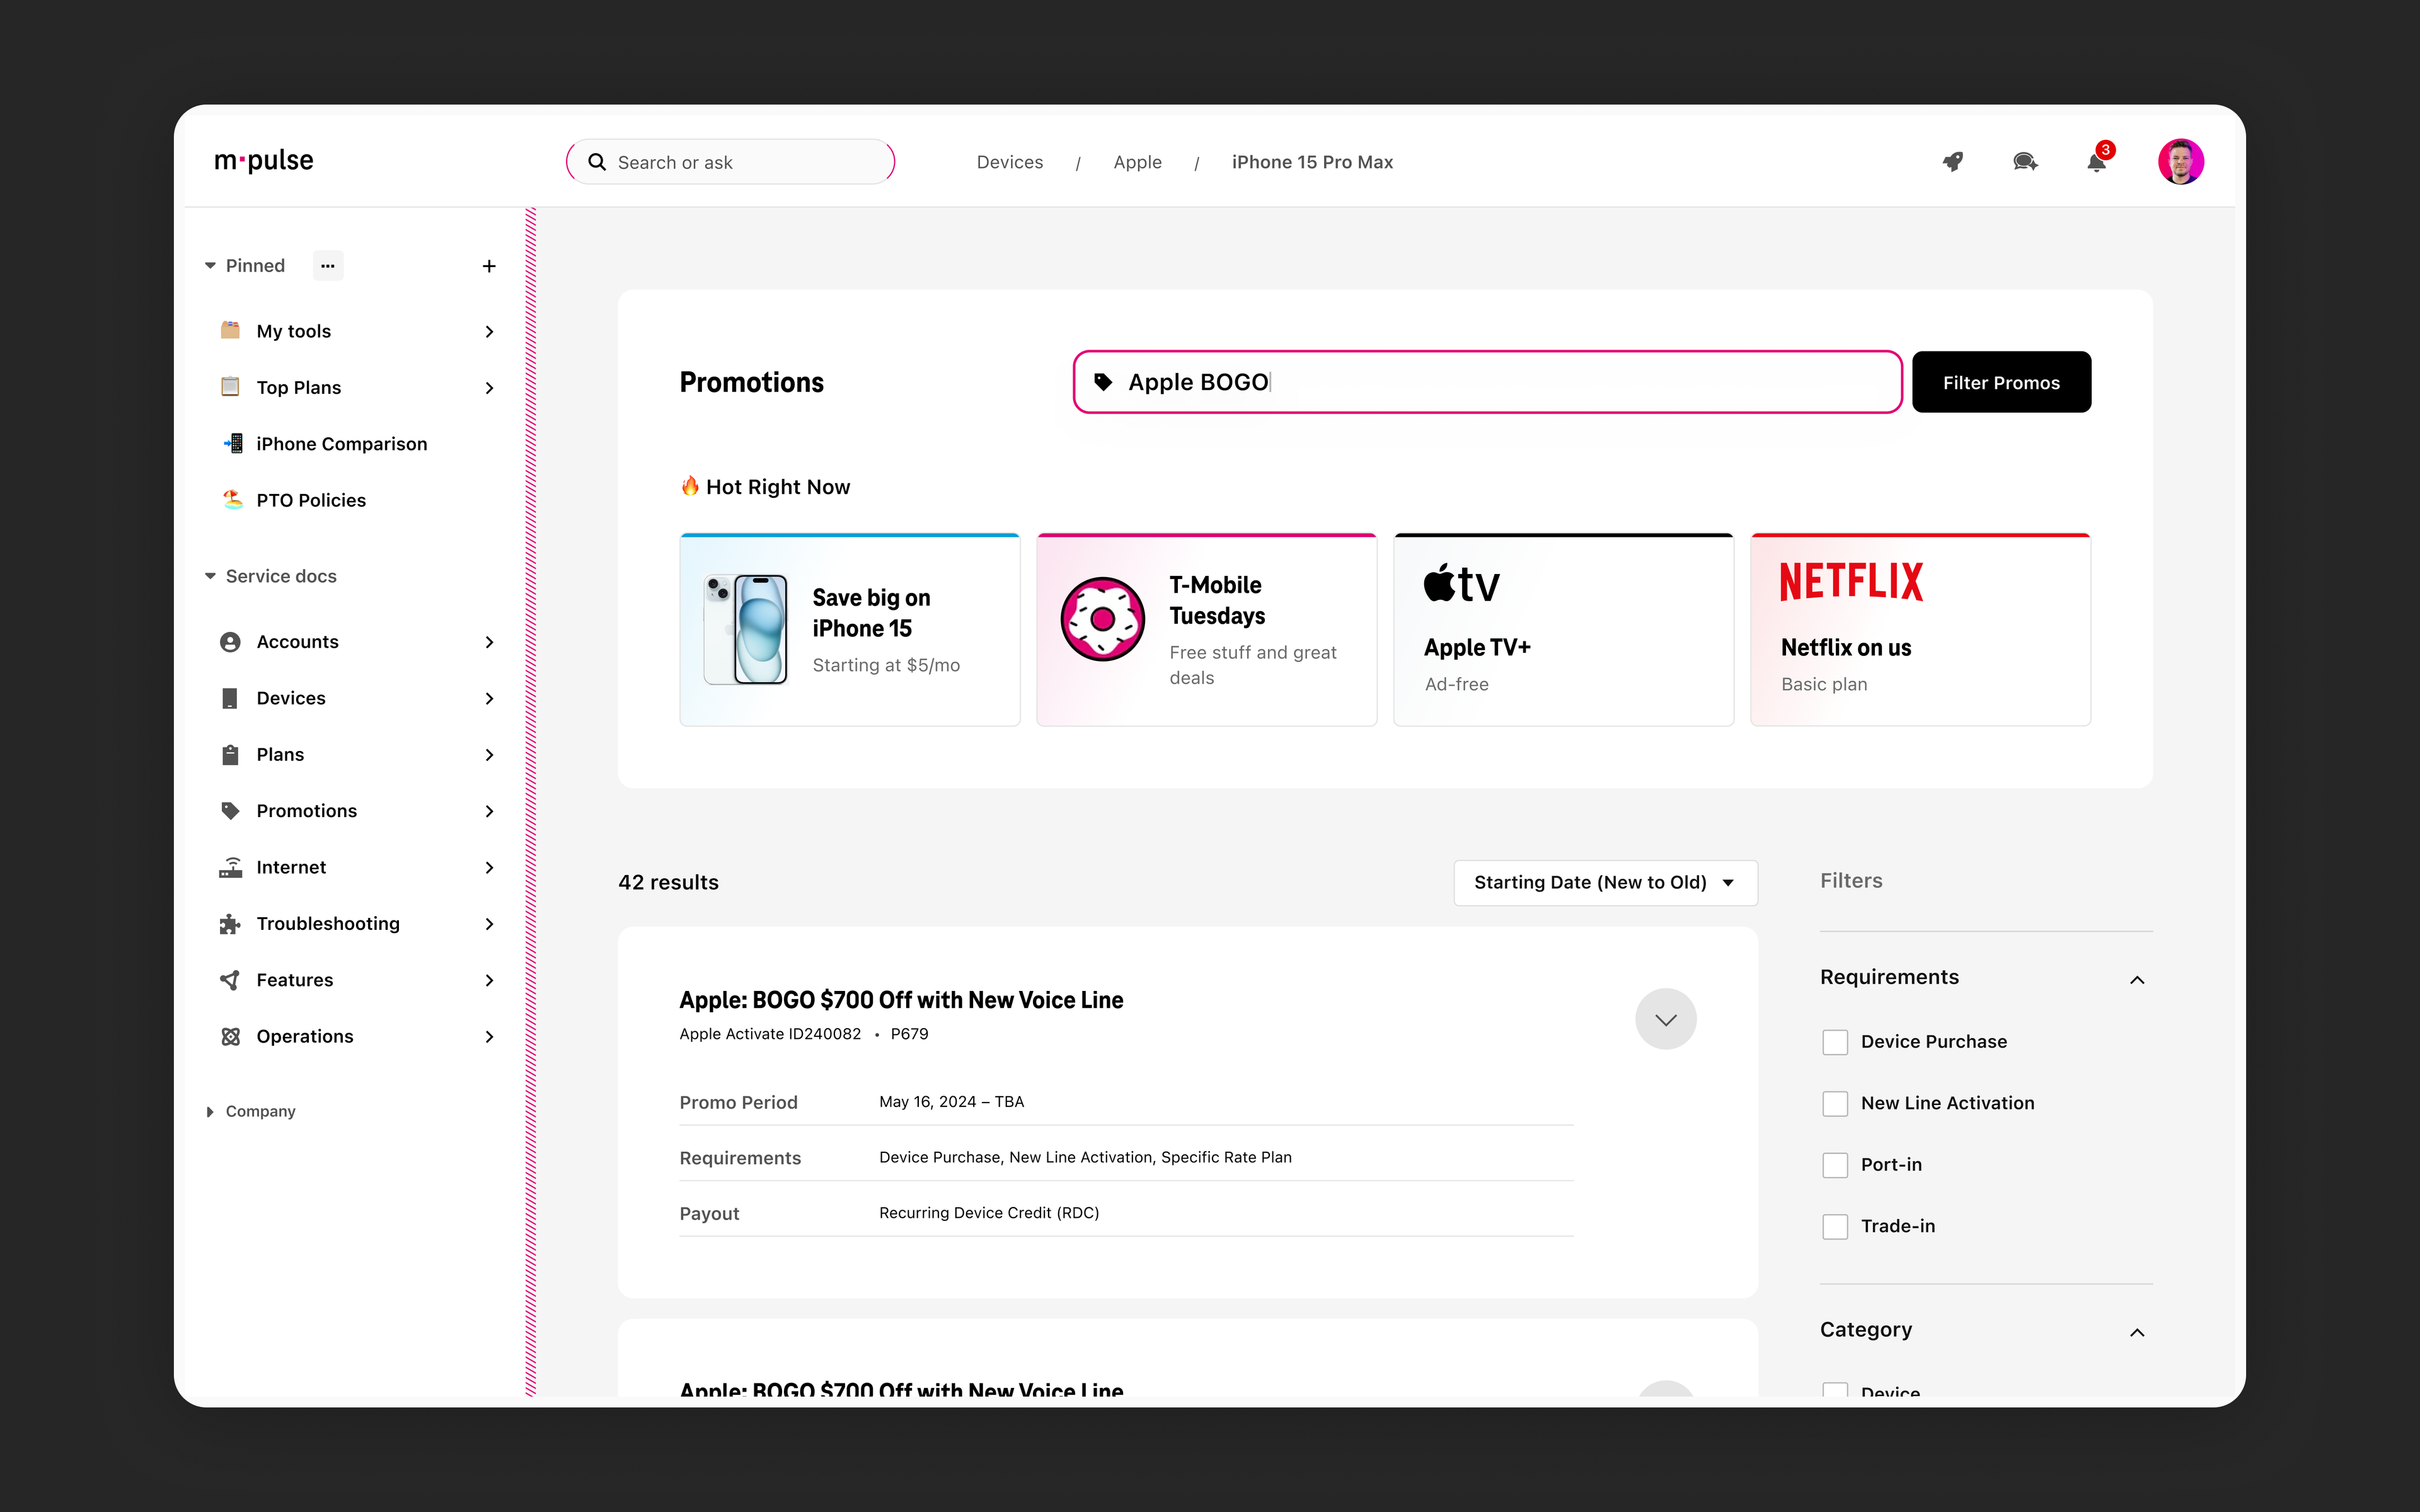Click 'Recurring Device Credit (RDC)' payout text
2420x1512 pixels.
[x=989, y=1213]
